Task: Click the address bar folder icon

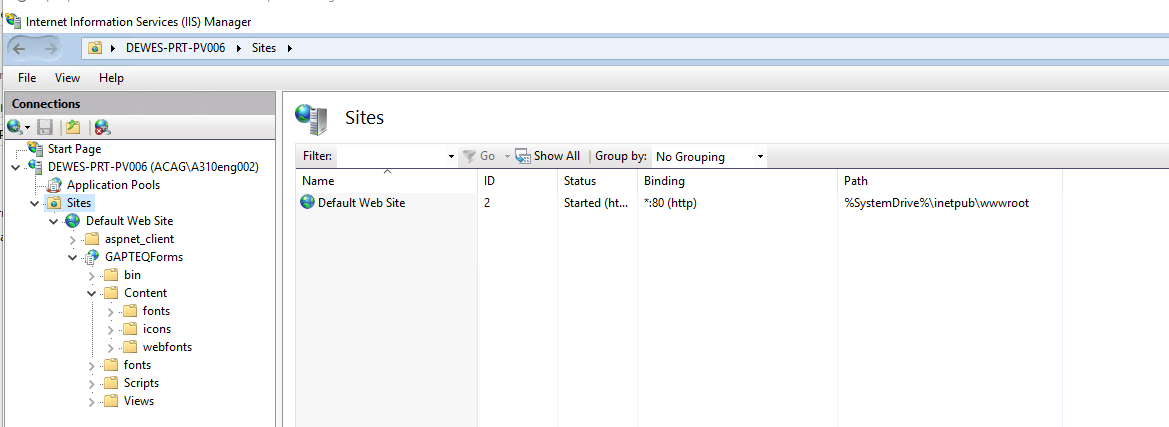Action: pos(95,48)
